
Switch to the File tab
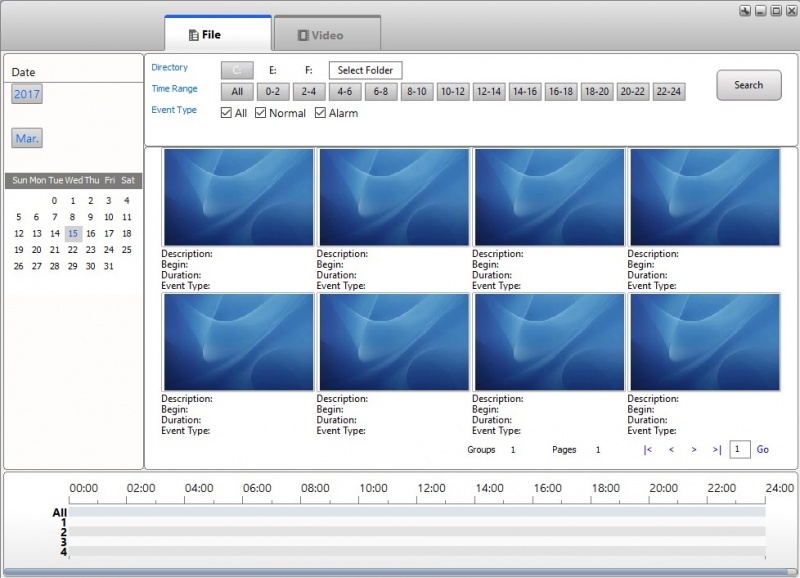tap(216, 33)
